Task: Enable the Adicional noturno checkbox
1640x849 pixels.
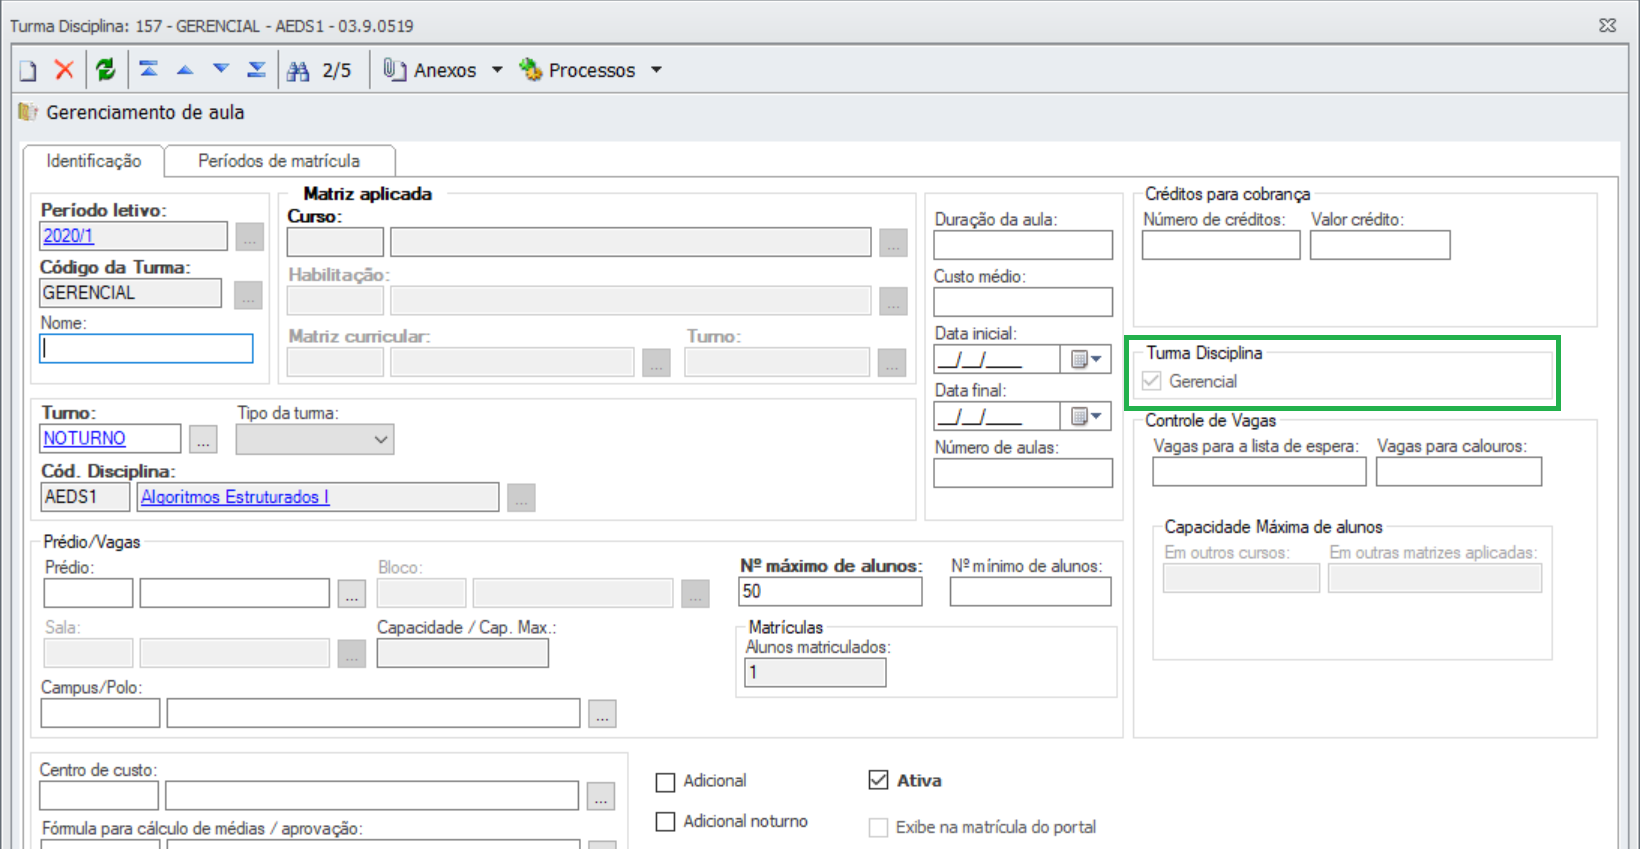Action: (x=665, y=822)
